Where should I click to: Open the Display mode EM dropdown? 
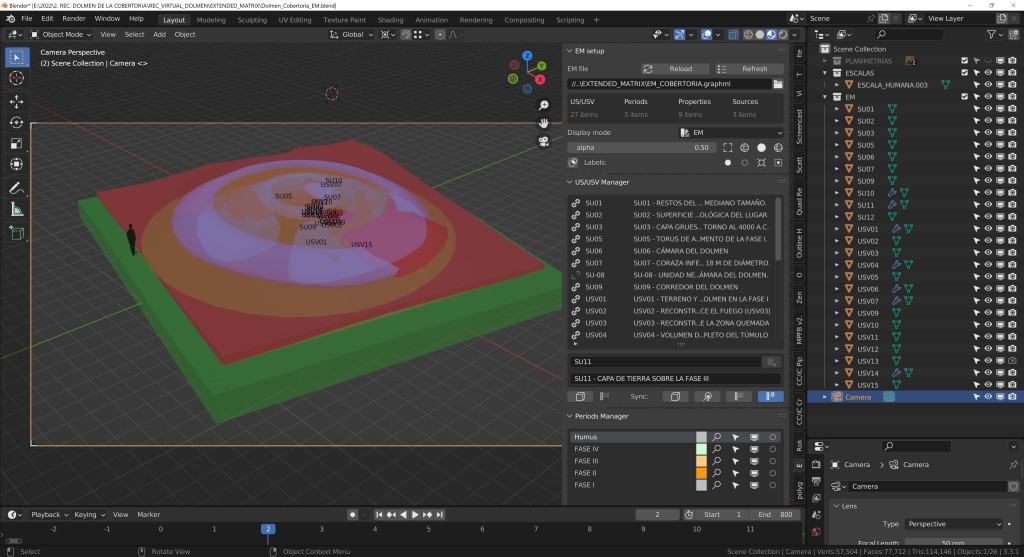[x=730, y=132]
